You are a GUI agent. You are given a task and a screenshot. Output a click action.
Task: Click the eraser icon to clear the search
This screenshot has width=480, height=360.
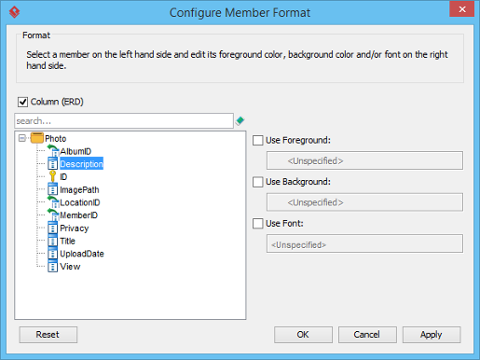click(x=240, y=121)
